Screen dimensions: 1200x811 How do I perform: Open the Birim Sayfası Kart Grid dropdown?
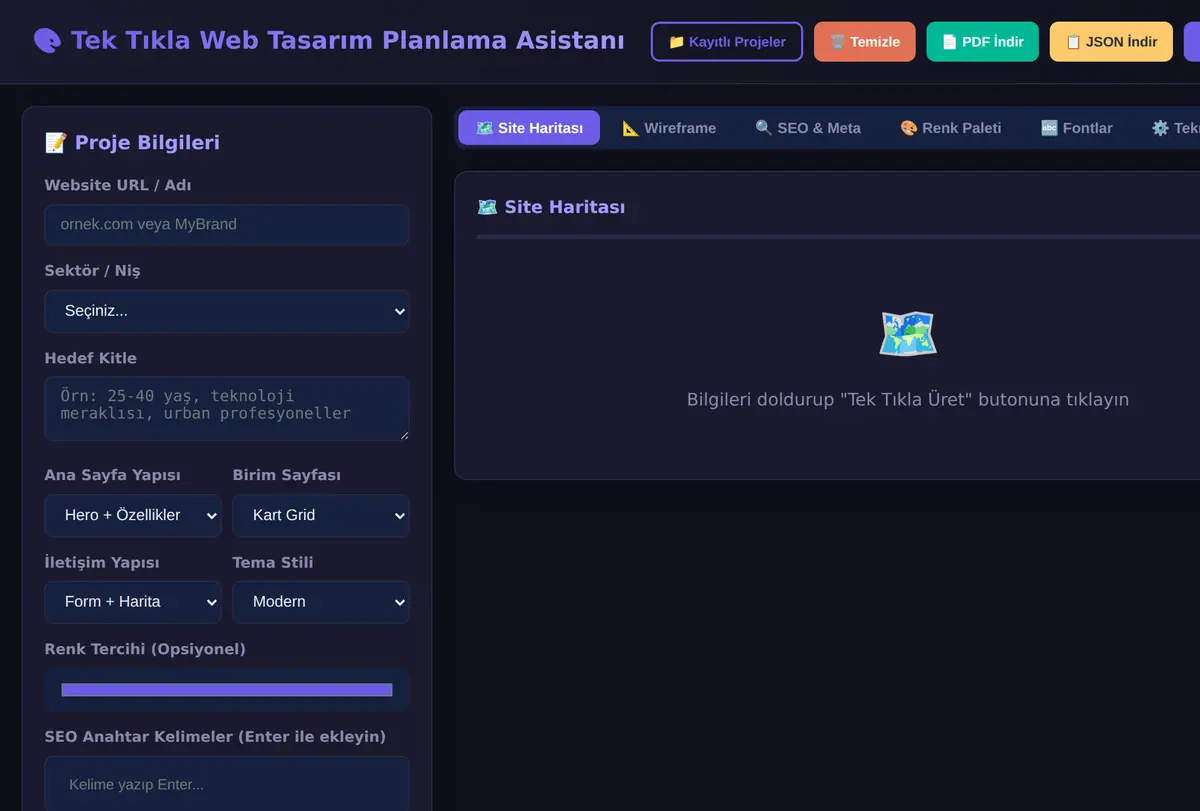321,515
